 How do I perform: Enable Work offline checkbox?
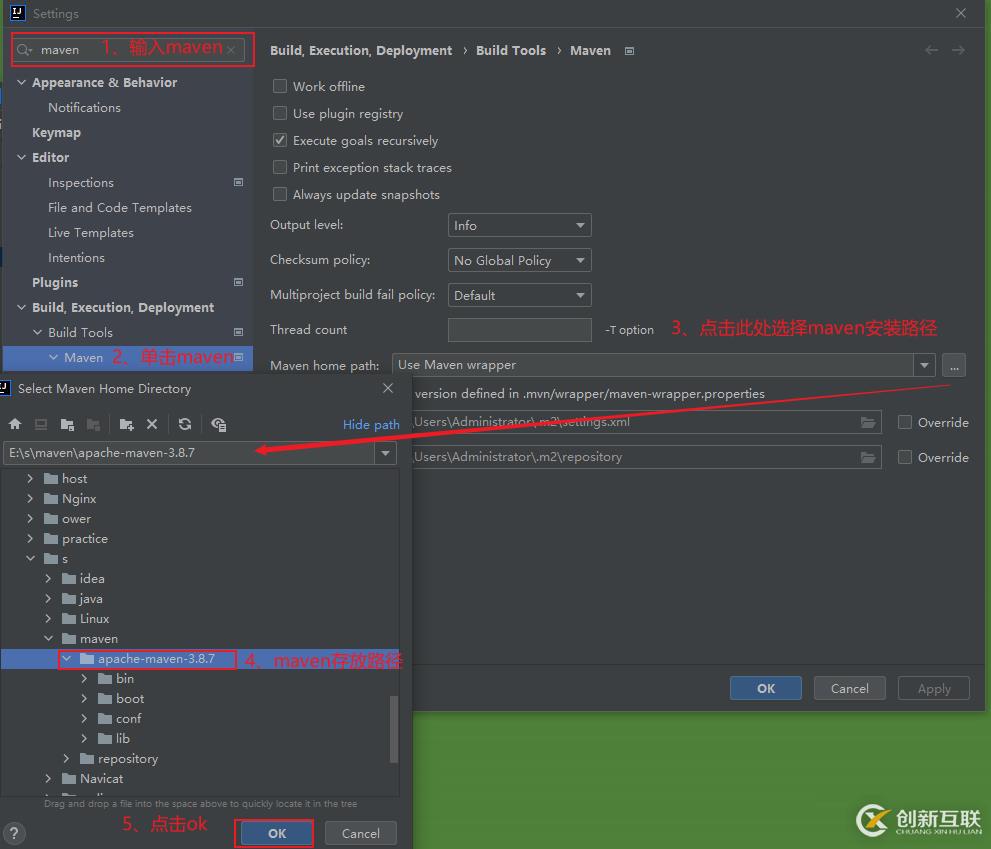[279, 86]
